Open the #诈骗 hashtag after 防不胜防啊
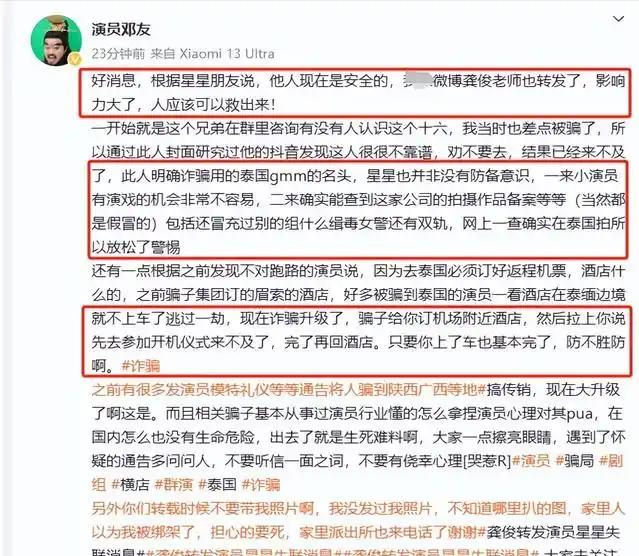 141,366
